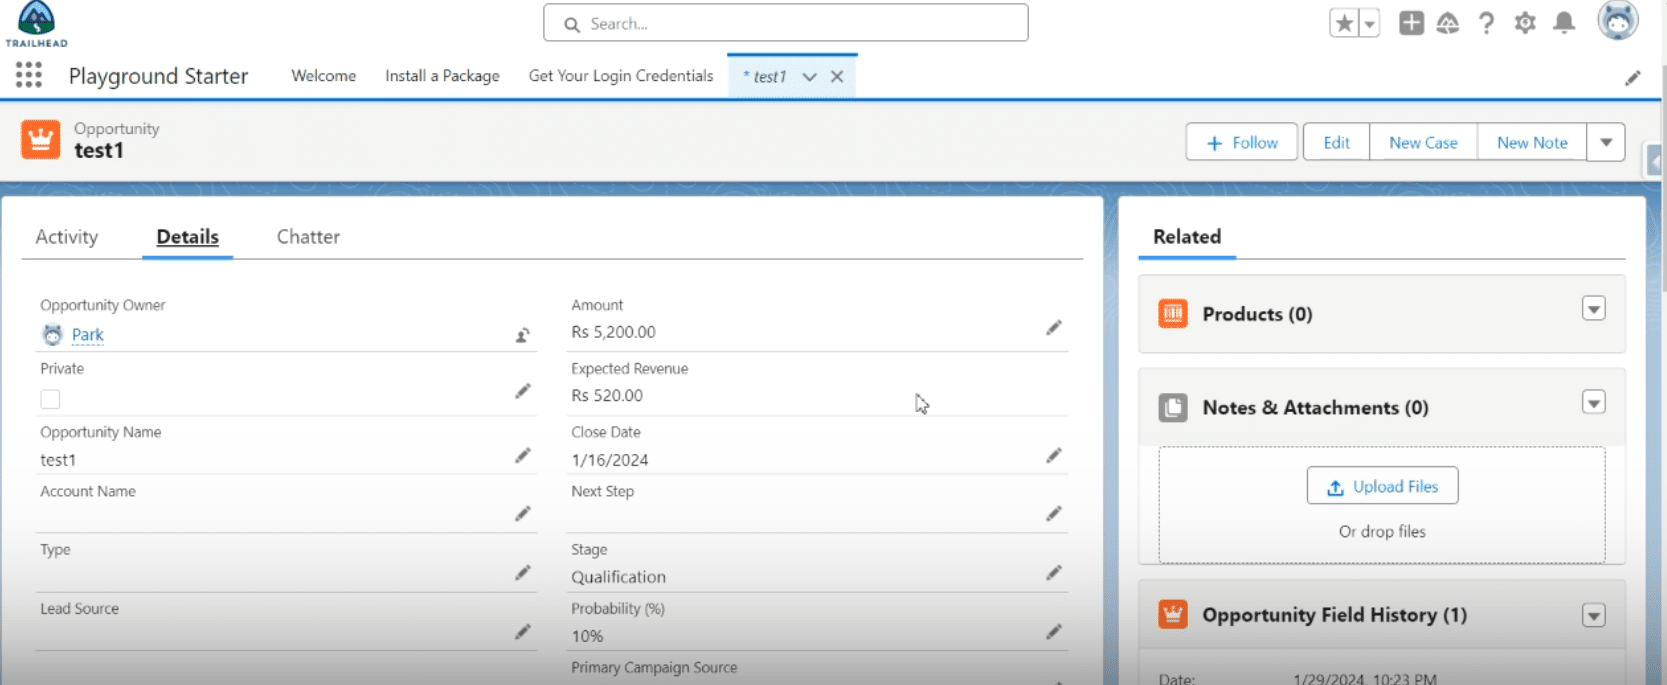Edit Opportunity Name pencil icon

tap(522, 455)
